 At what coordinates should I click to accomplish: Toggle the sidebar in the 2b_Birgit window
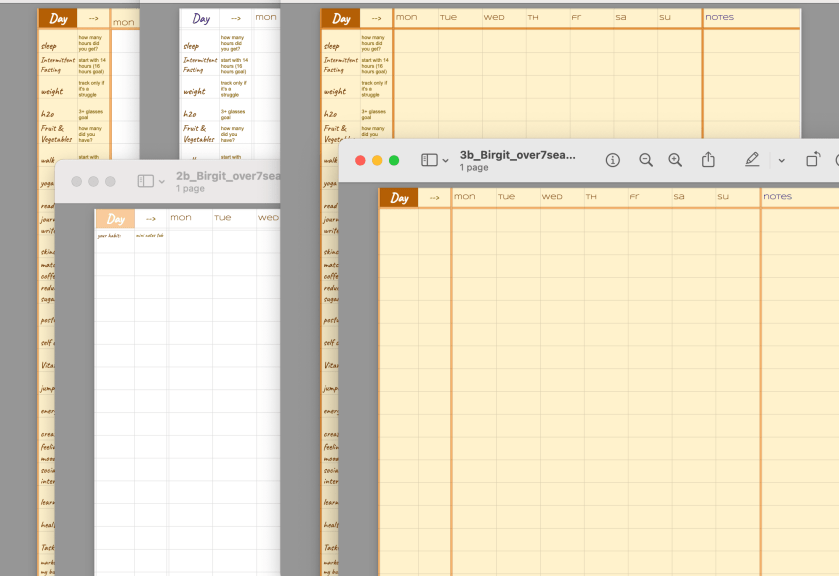[x=145, y=181]
